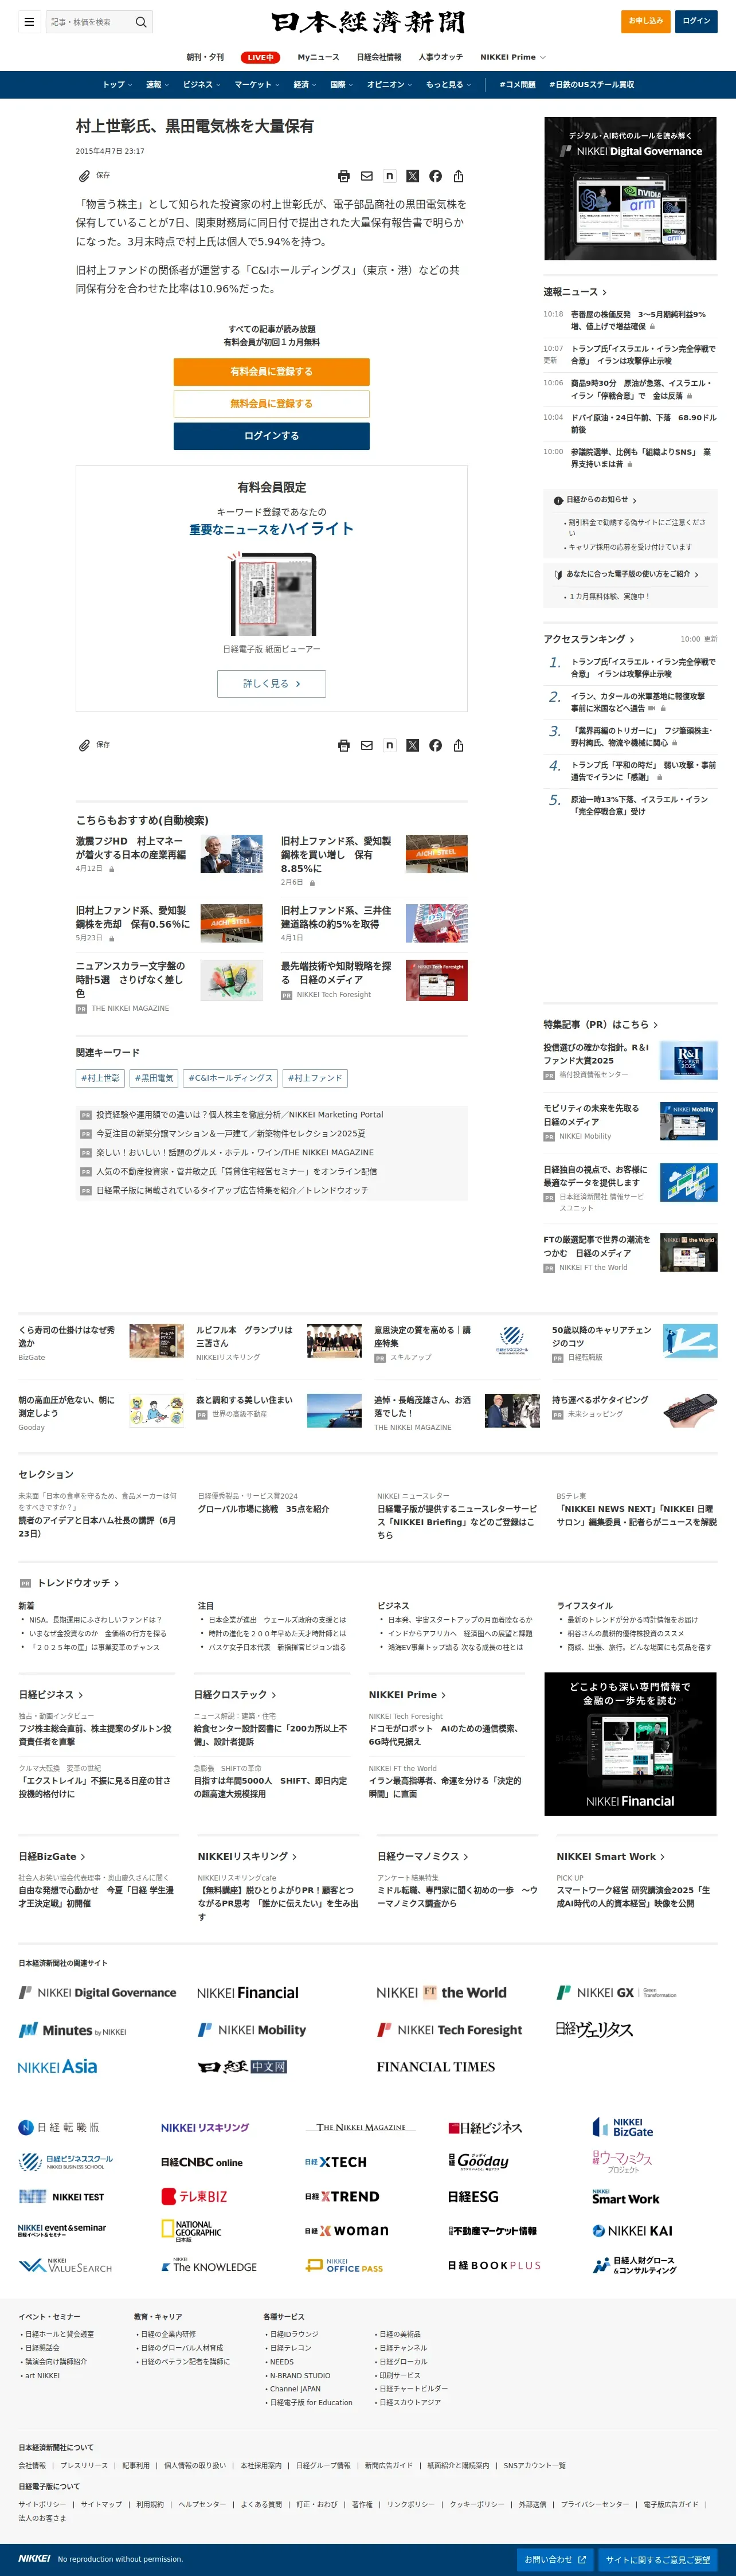Select the #C&Iホールディングス keyword tag
736x2576 pixels.
[230, 1078]
